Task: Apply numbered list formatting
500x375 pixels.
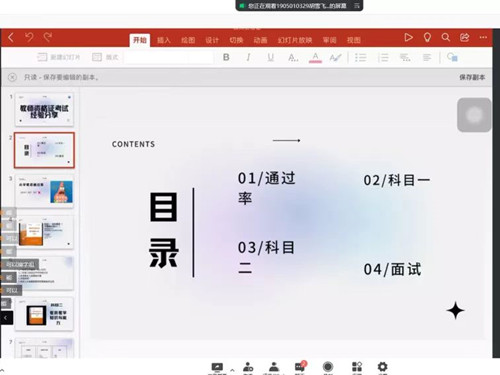Action: (383, 58)
